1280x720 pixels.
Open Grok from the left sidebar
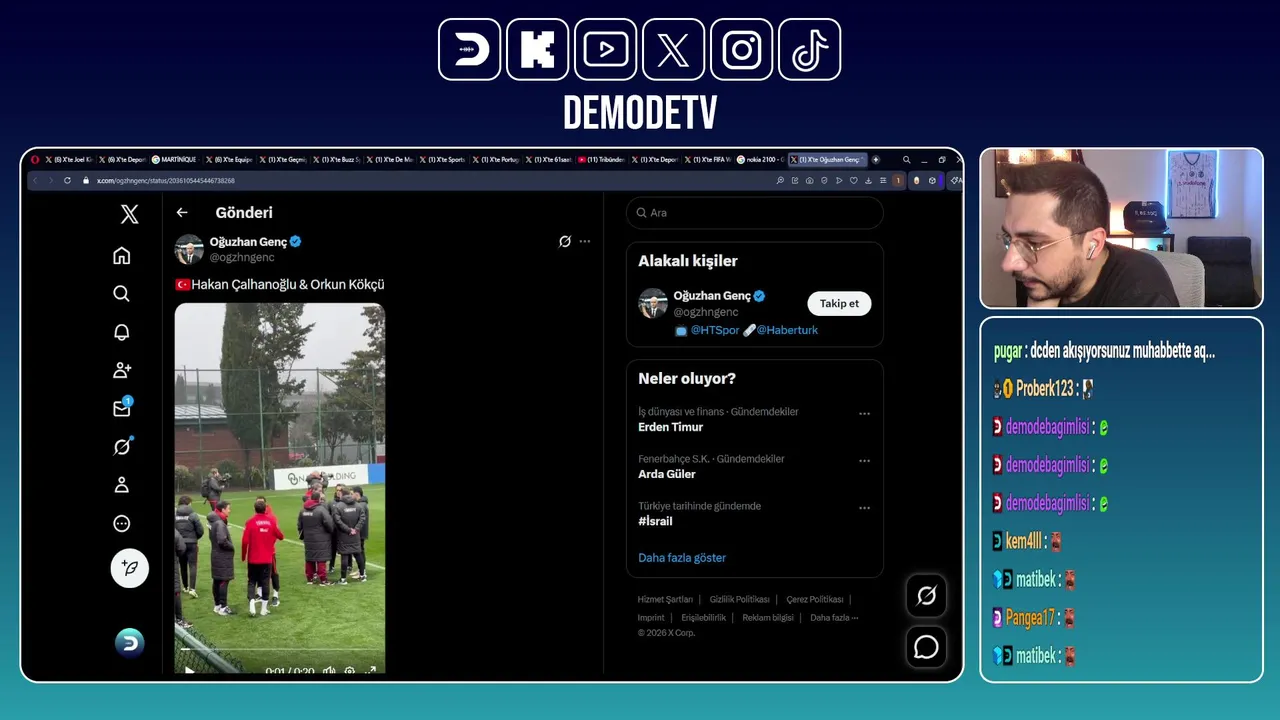[x=121, y=447]
